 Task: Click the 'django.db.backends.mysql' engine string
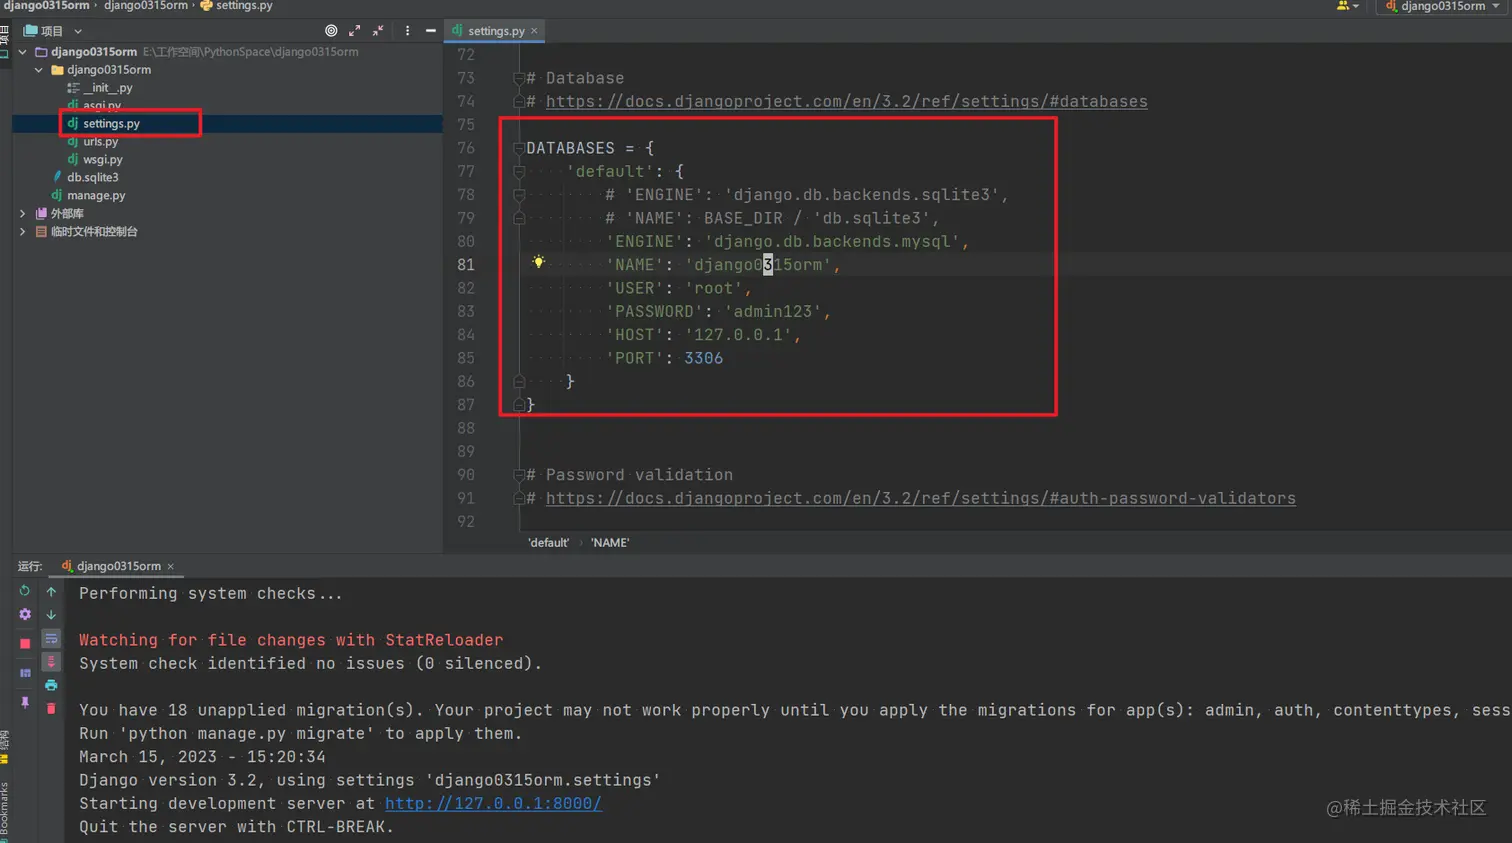pos(832,241)
